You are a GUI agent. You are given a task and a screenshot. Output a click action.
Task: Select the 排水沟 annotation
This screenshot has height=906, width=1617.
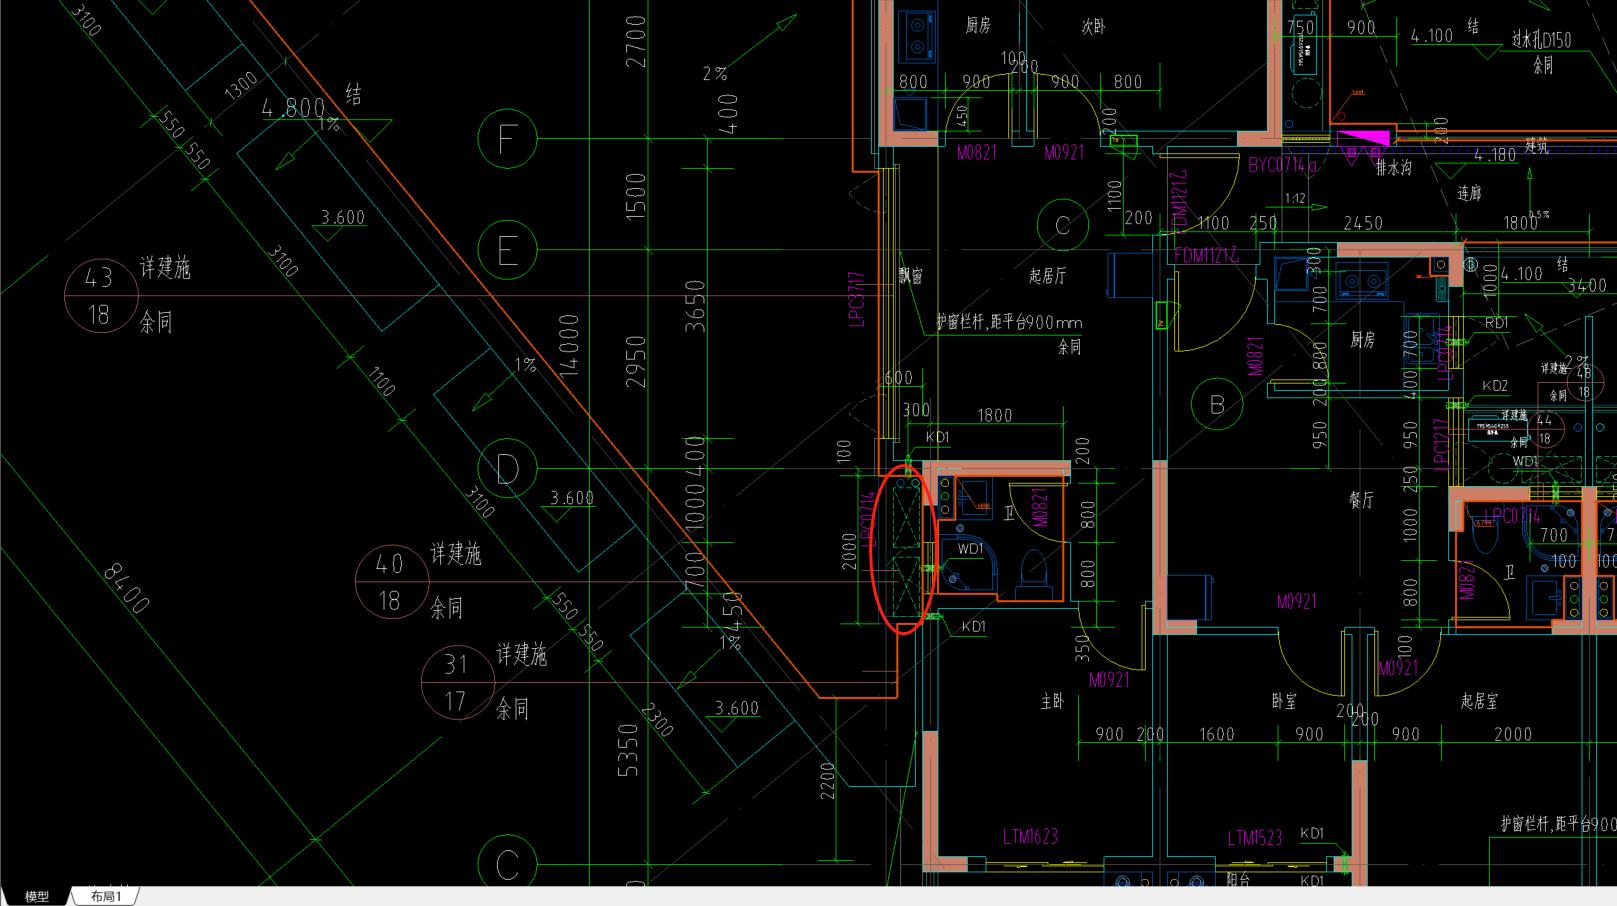click(x=1393, y=168)
